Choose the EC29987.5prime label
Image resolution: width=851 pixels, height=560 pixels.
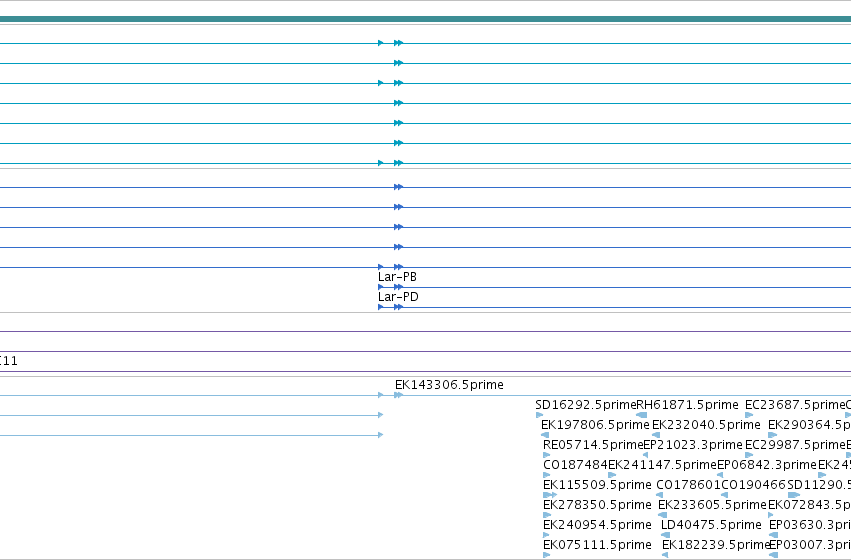point(795,444)
